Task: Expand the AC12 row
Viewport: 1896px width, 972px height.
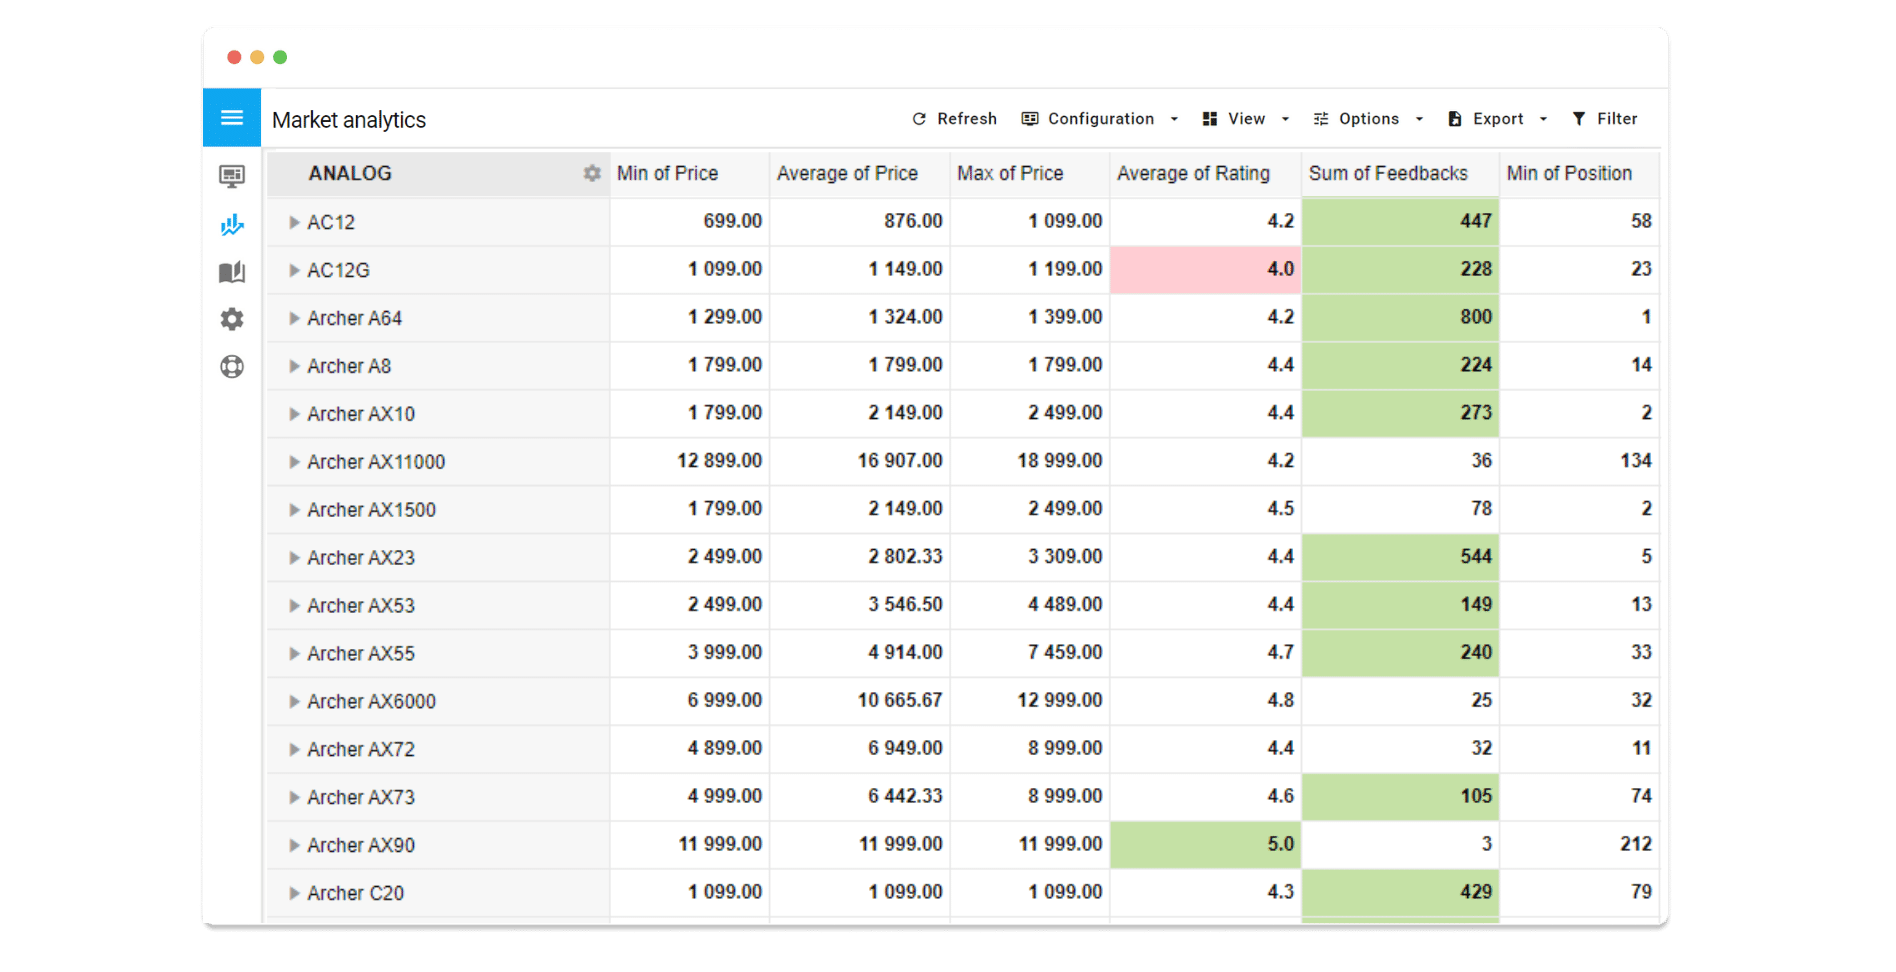Action: [294, 222]
